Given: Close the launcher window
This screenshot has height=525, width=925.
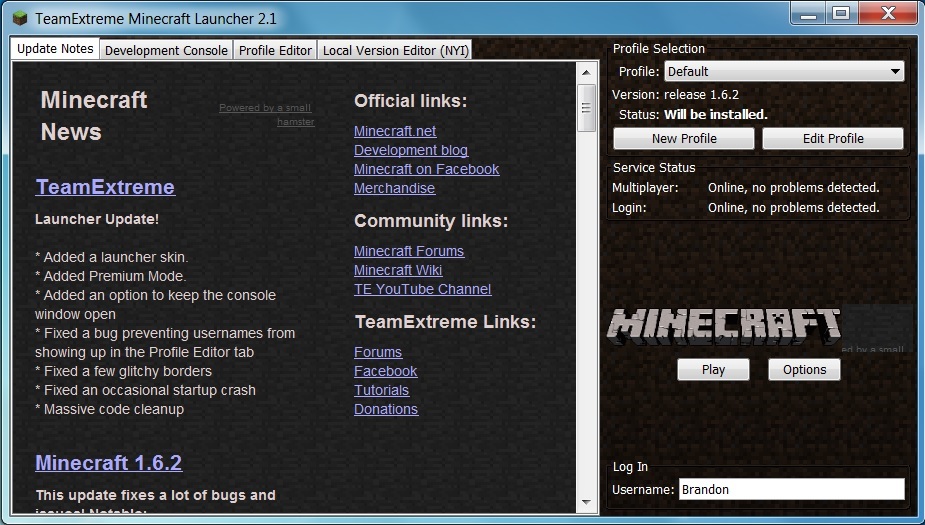Looking at the screenshot, I should [x=888, y=14].
